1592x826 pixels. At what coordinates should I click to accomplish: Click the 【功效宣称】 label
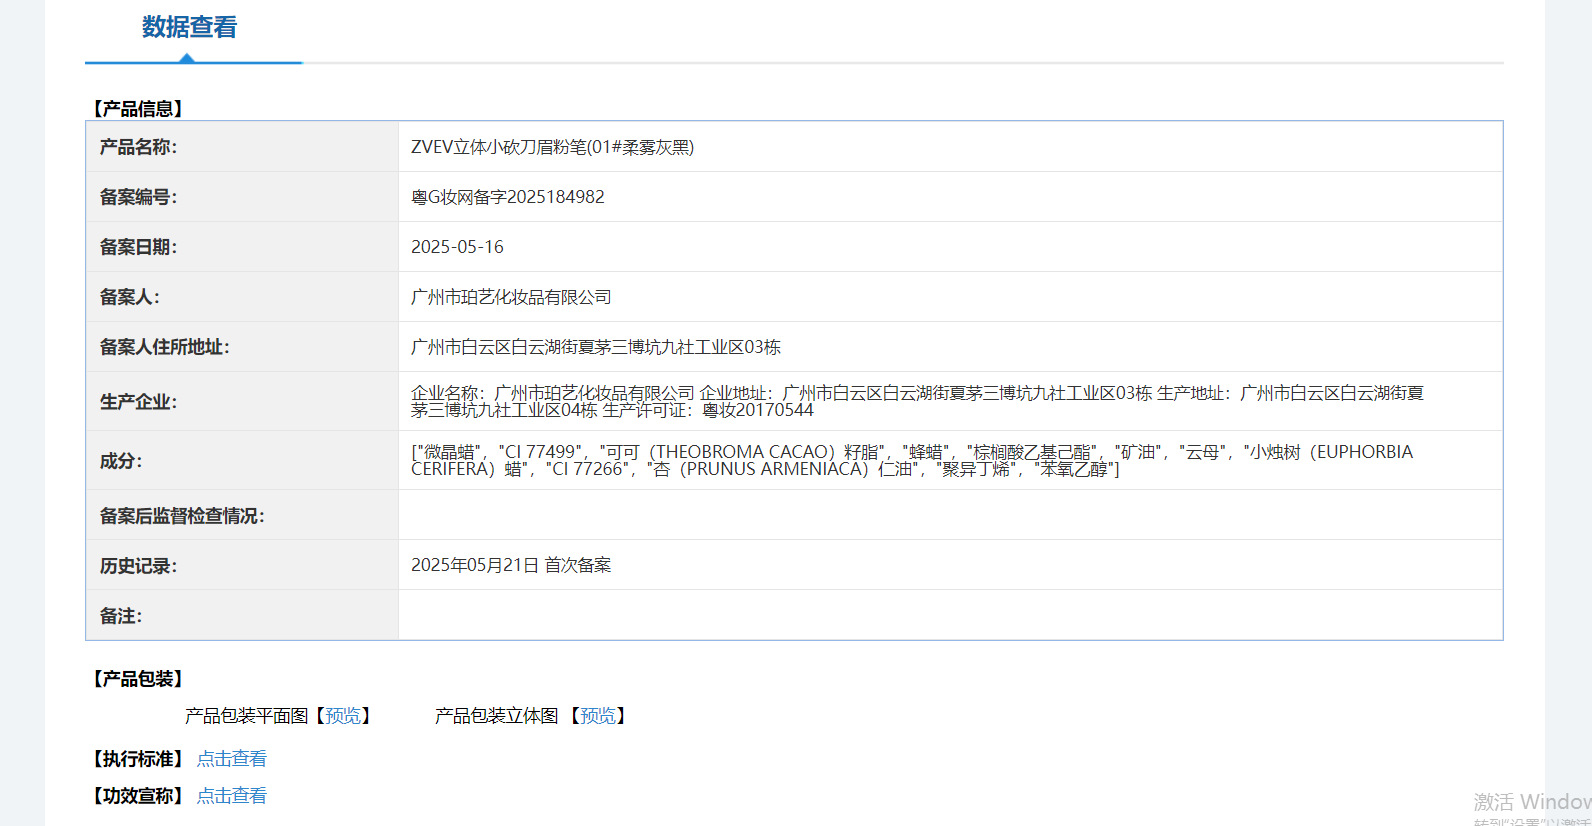137,796
